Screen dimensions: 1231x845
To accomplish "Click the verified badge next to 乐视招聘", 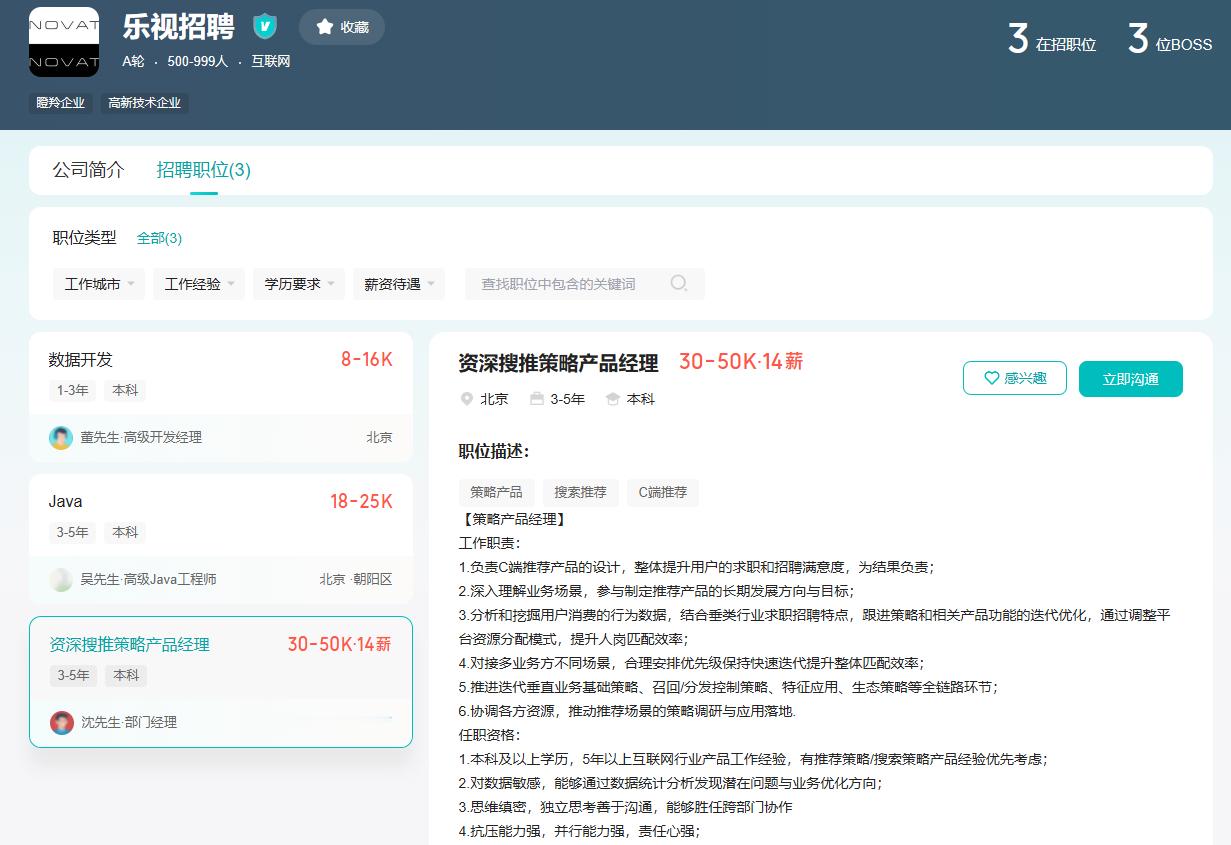I will pyautogui.click(x=265, y=27).
